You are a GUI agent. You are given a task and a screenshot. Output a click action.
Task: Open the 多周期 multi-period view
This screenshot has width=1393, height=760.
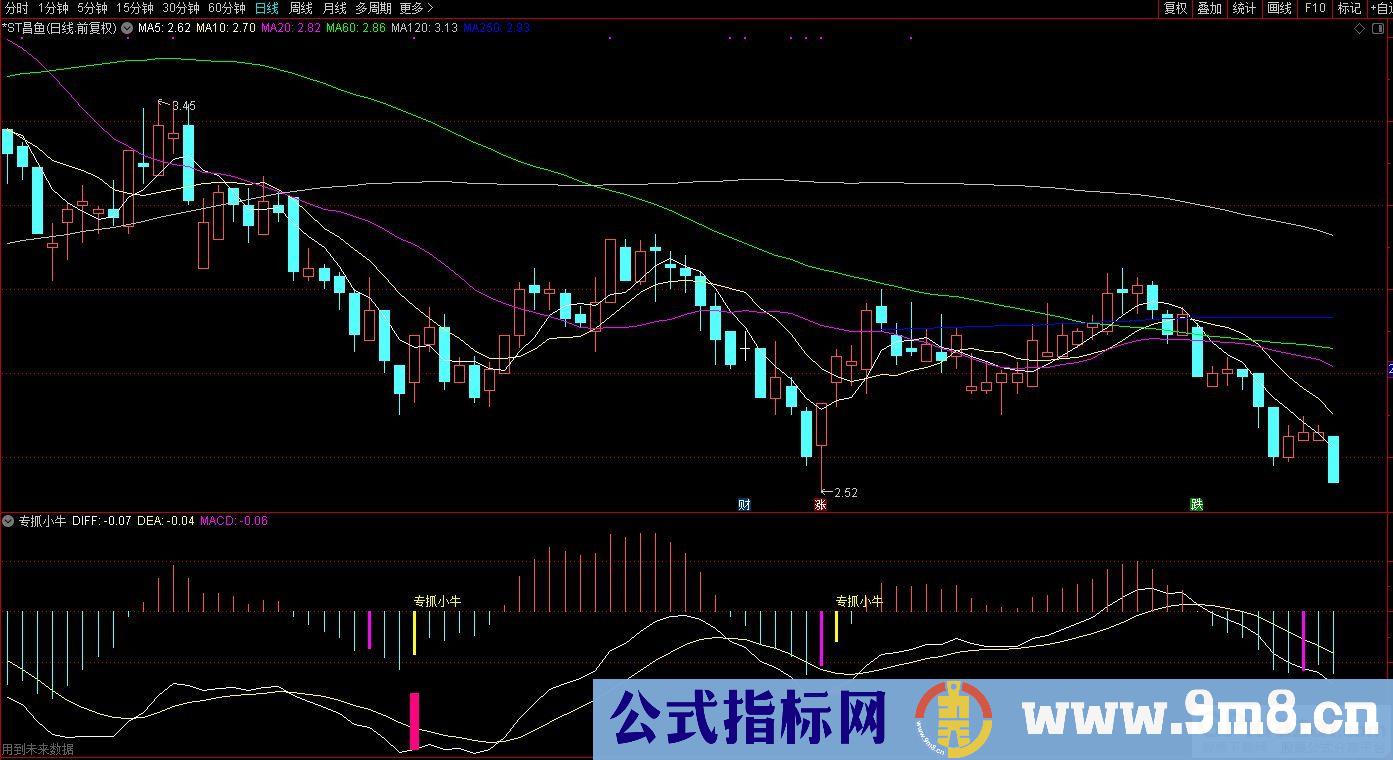[x=373, y=8]
